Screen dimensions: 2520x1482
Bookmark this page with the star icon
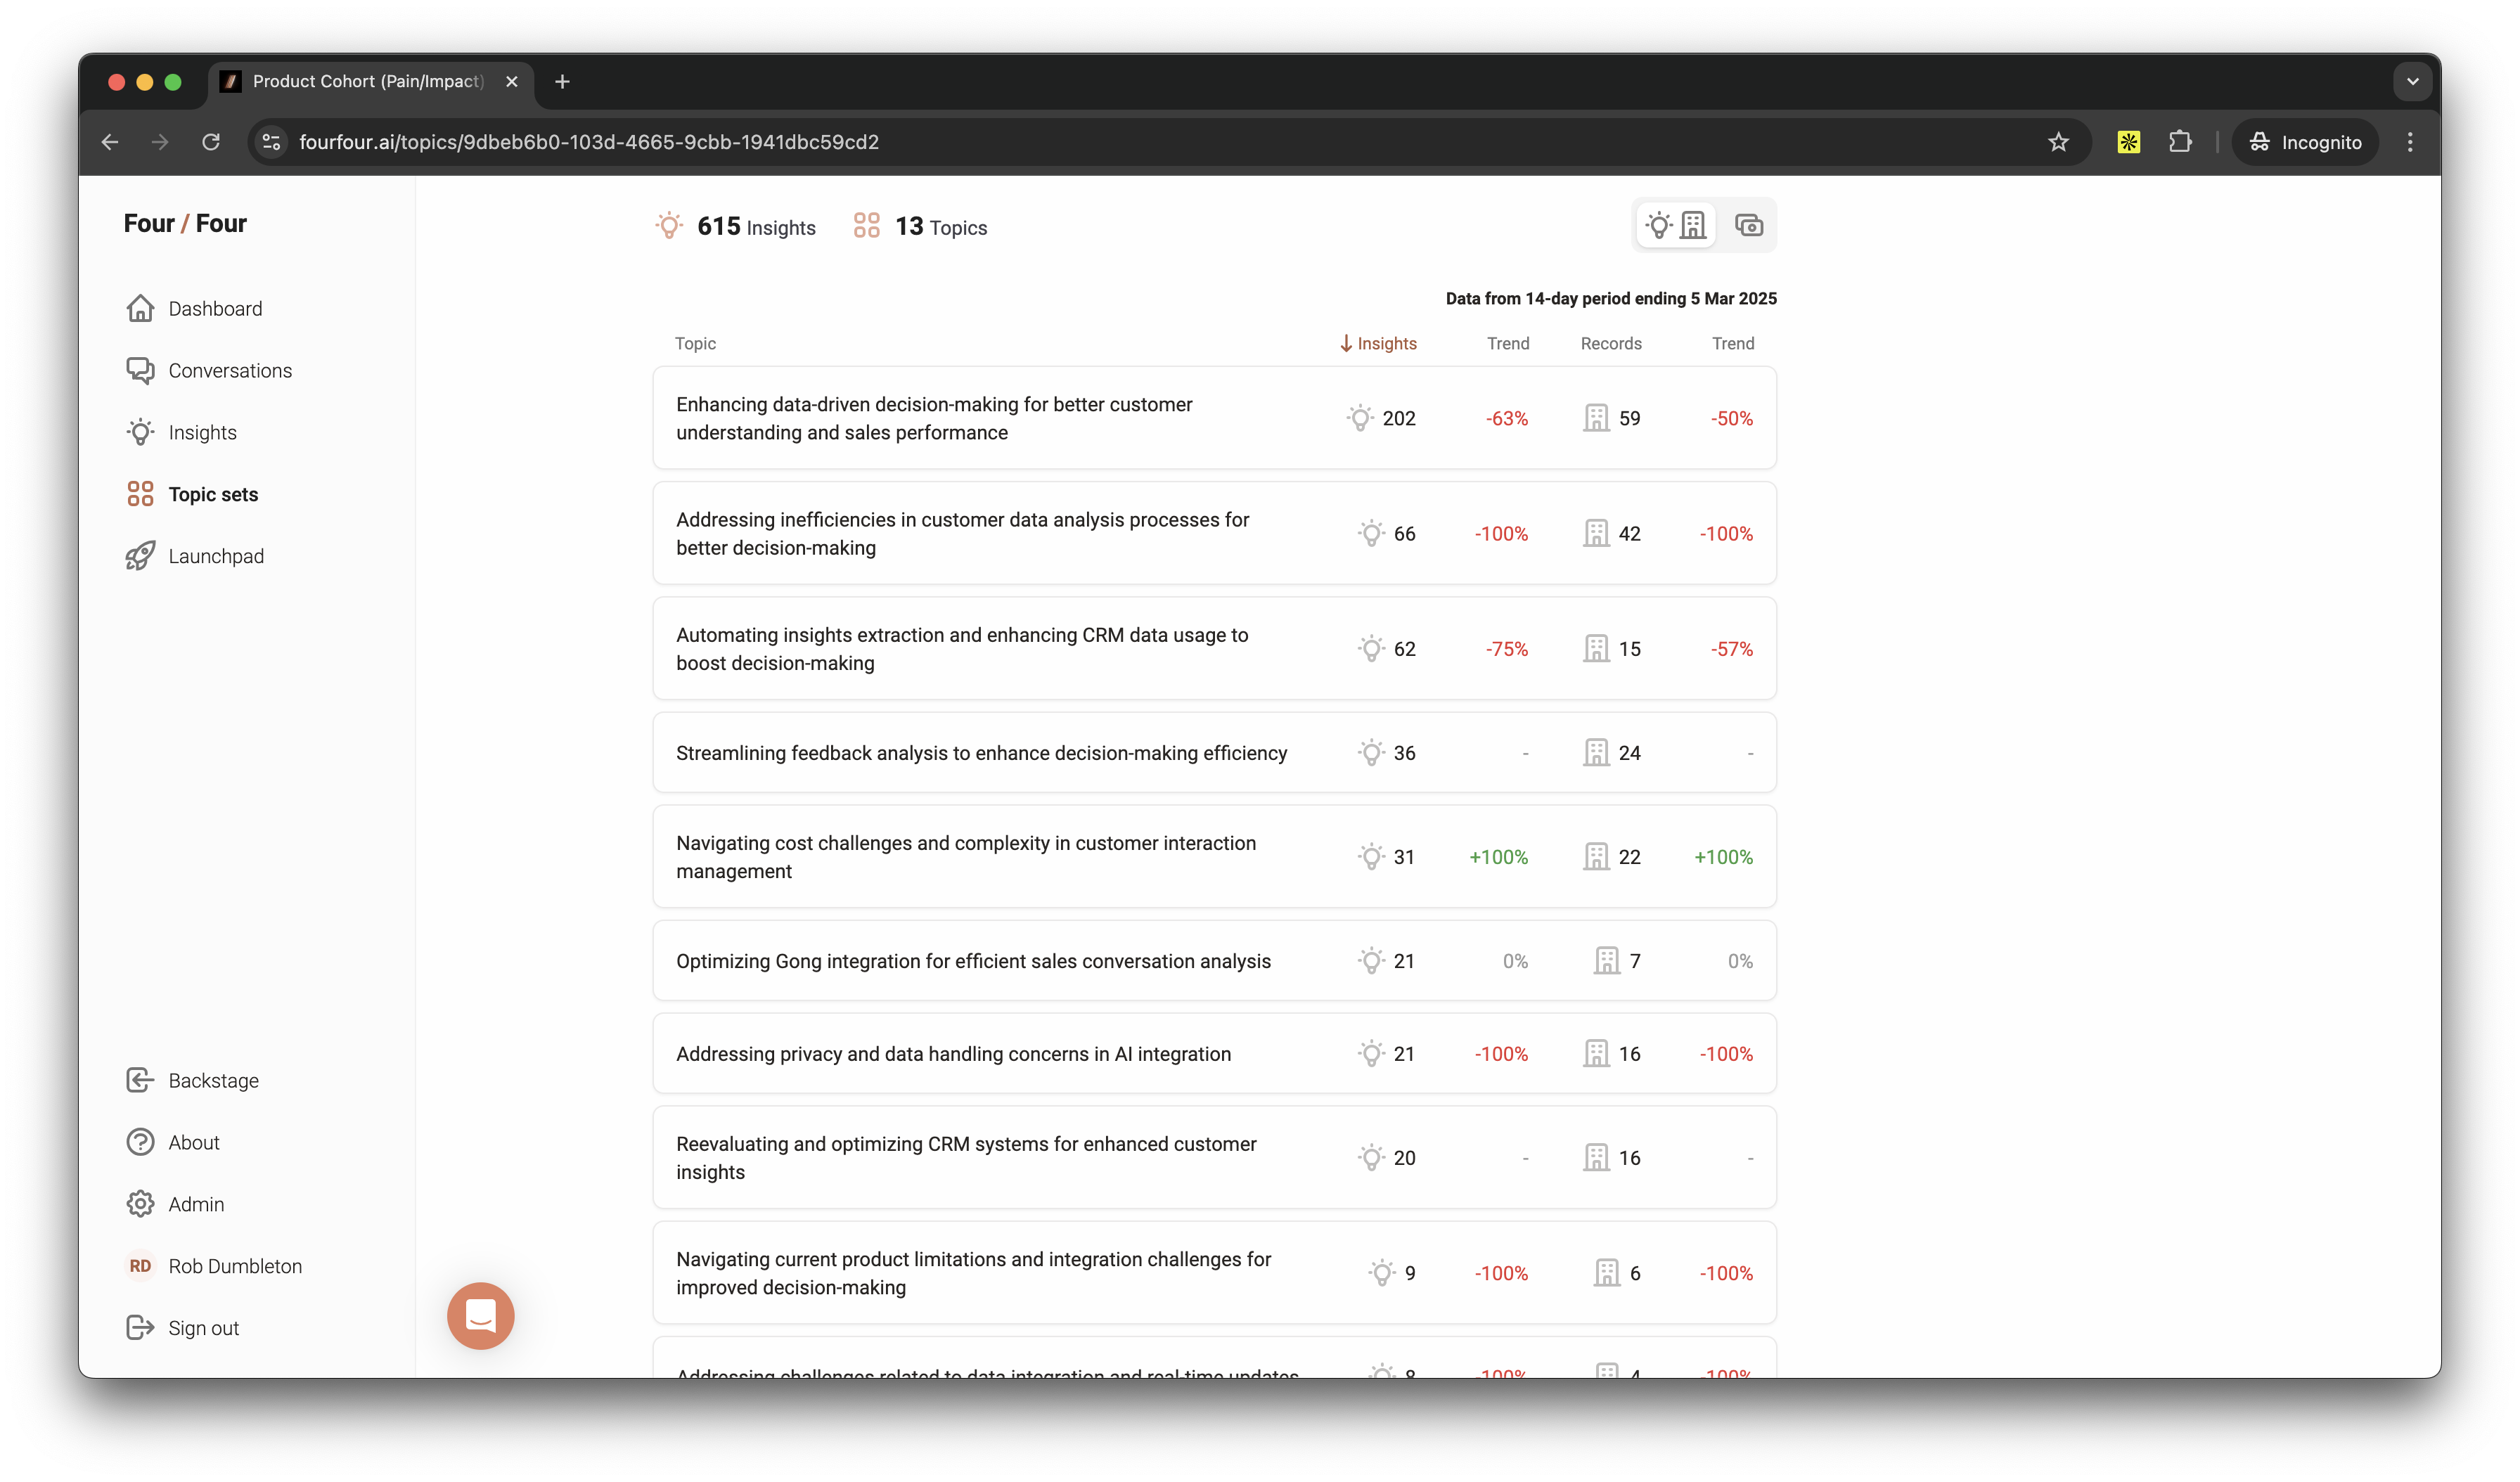pos(2058,142)
